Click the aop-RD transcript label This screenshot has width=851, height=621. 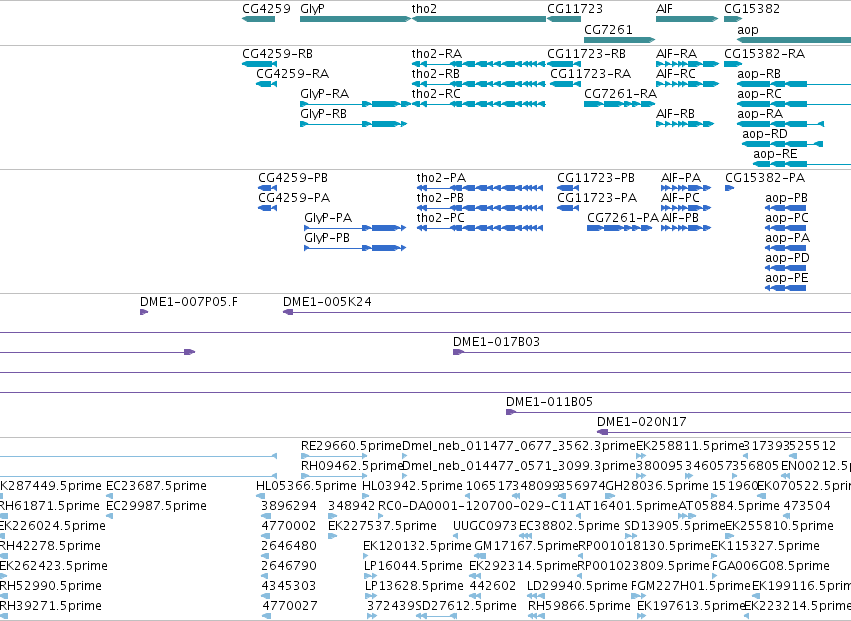point(765,134)
